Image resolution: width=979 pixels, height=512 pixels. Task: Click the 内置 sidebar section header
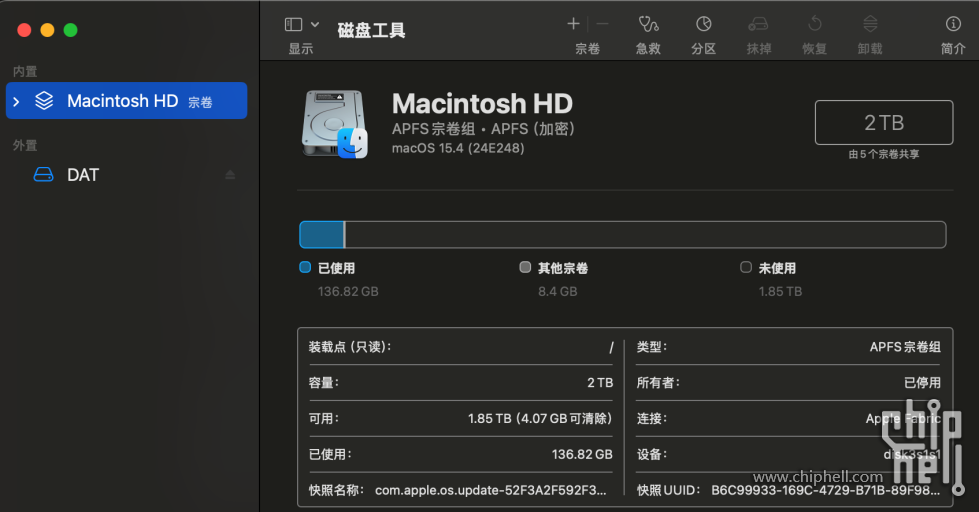point(25,71)
